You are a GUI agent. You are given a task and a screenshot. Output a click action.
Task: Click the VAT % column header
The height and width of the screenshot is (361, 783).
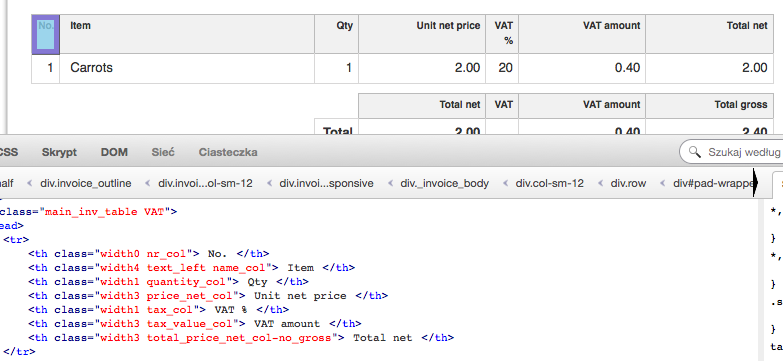coord(502,34)
